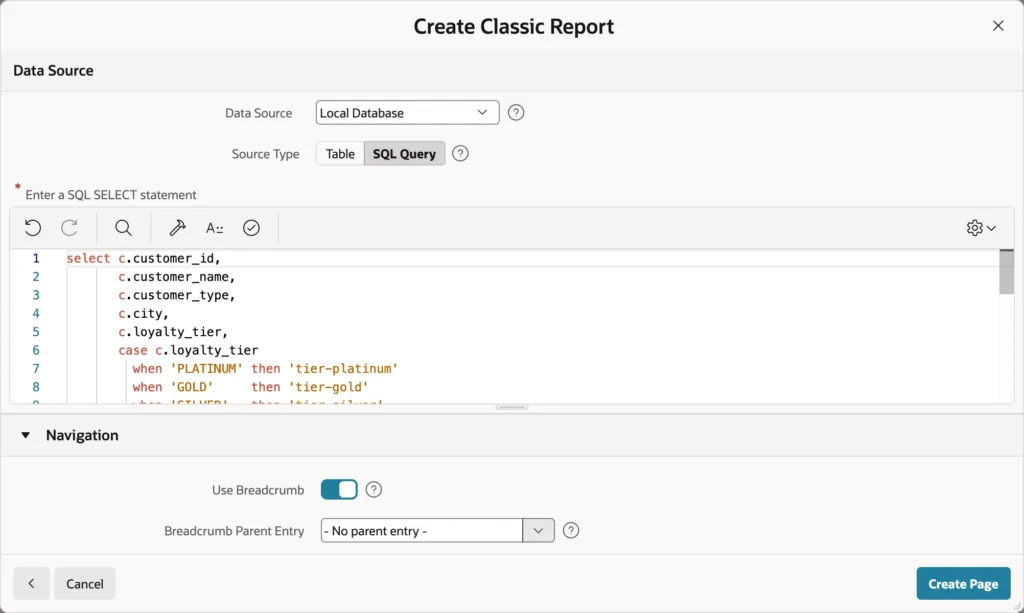The height and width of the screenshot is (613, 1024).
Task: Click the Create Page button
Action: pyautogui.click(x=963, y=584)
